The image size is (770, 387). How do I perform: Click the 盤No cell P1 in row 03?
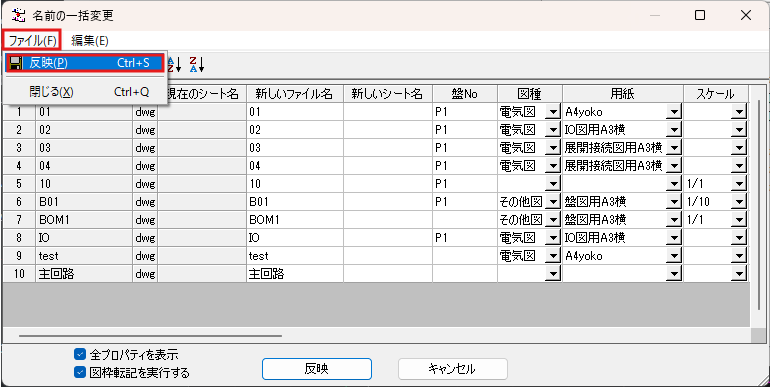coord(465,148)
